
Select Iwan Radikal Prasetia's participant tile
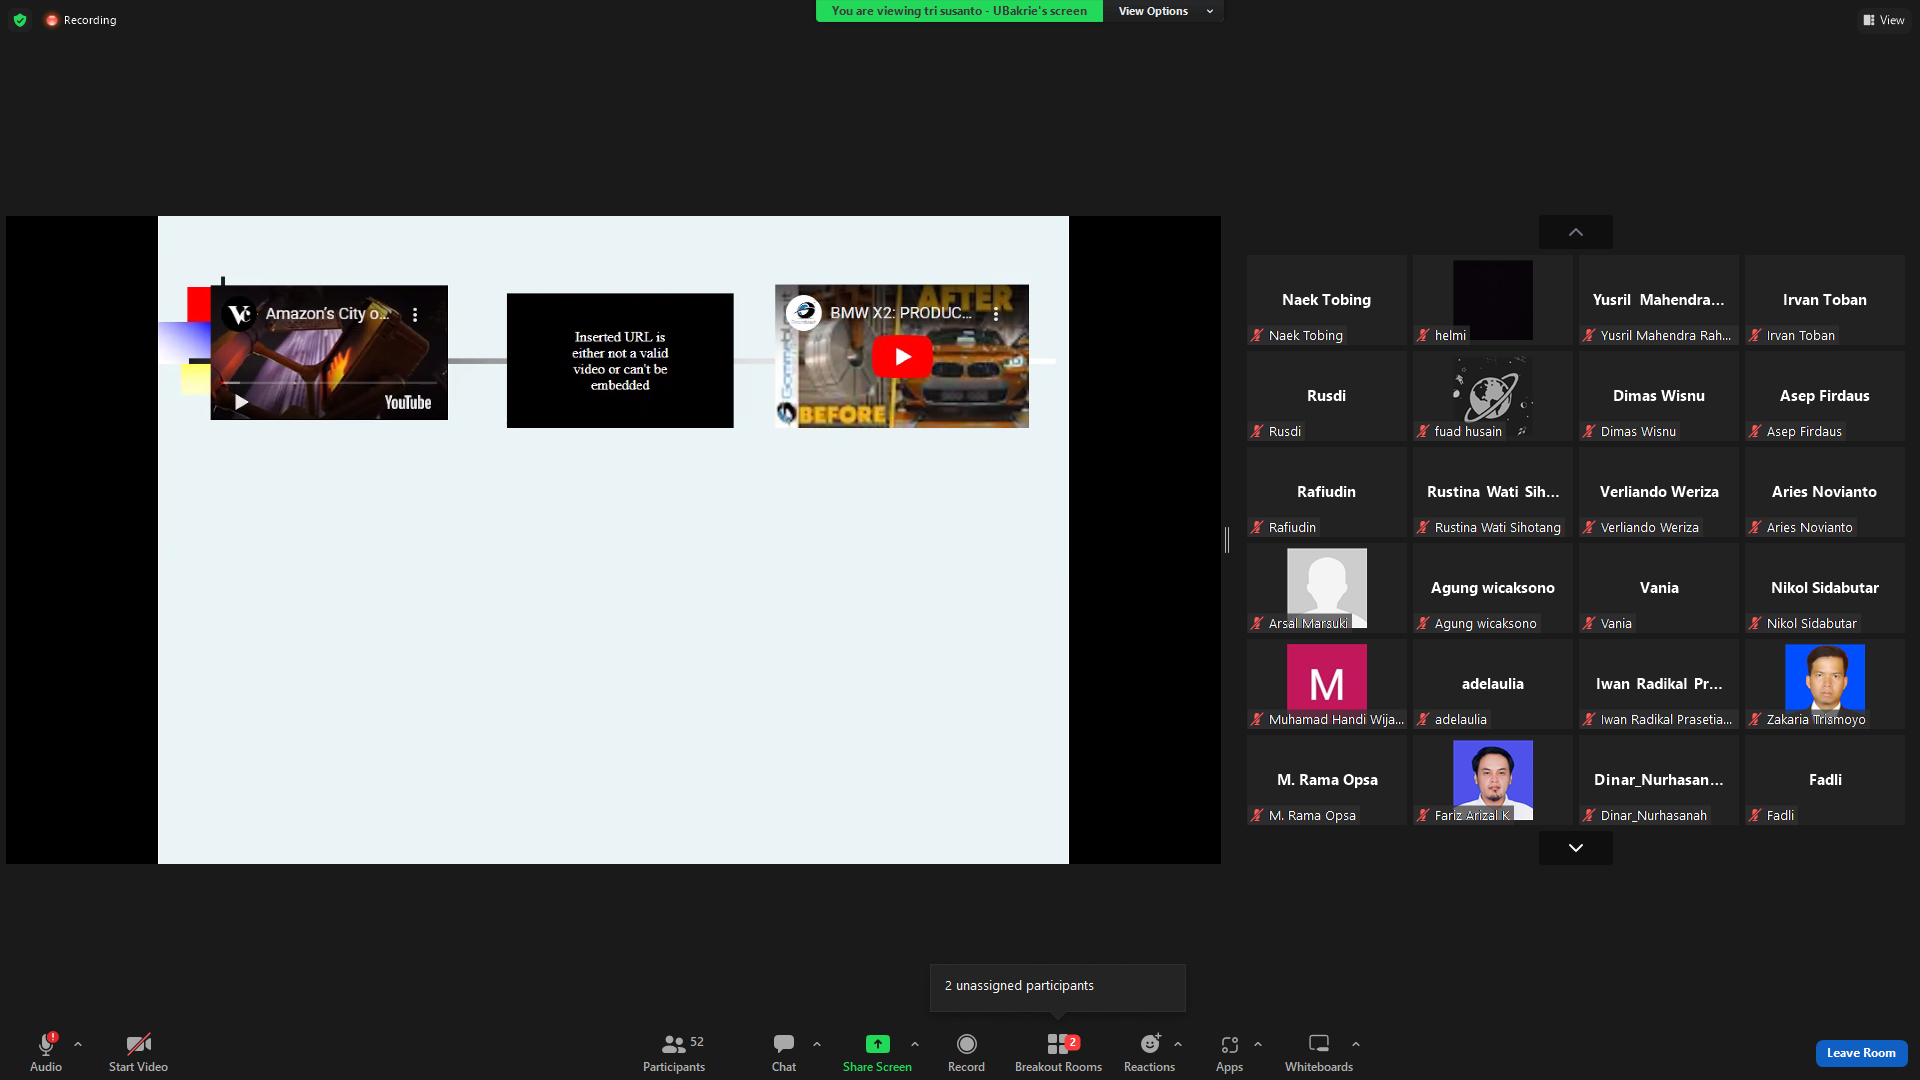1659,684
